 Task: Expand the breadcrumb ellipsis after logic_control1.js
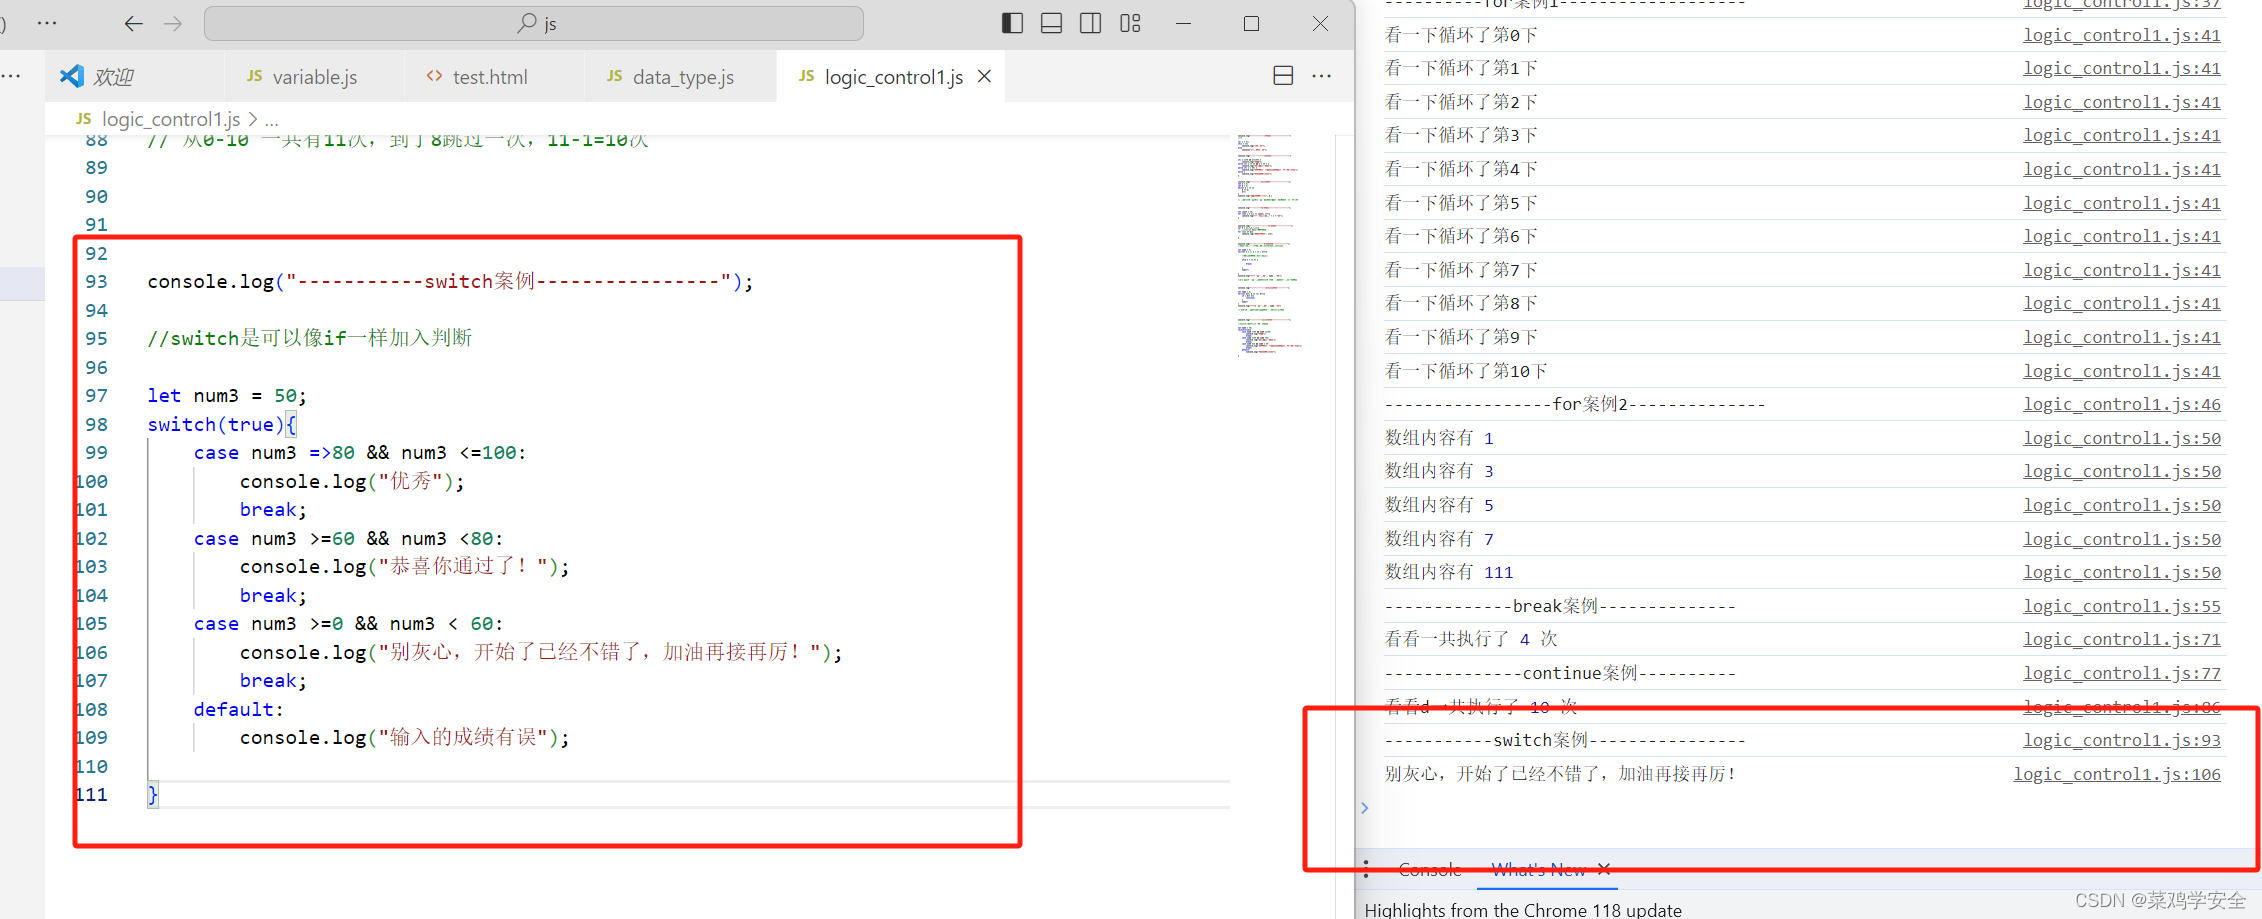coord(272,120)
